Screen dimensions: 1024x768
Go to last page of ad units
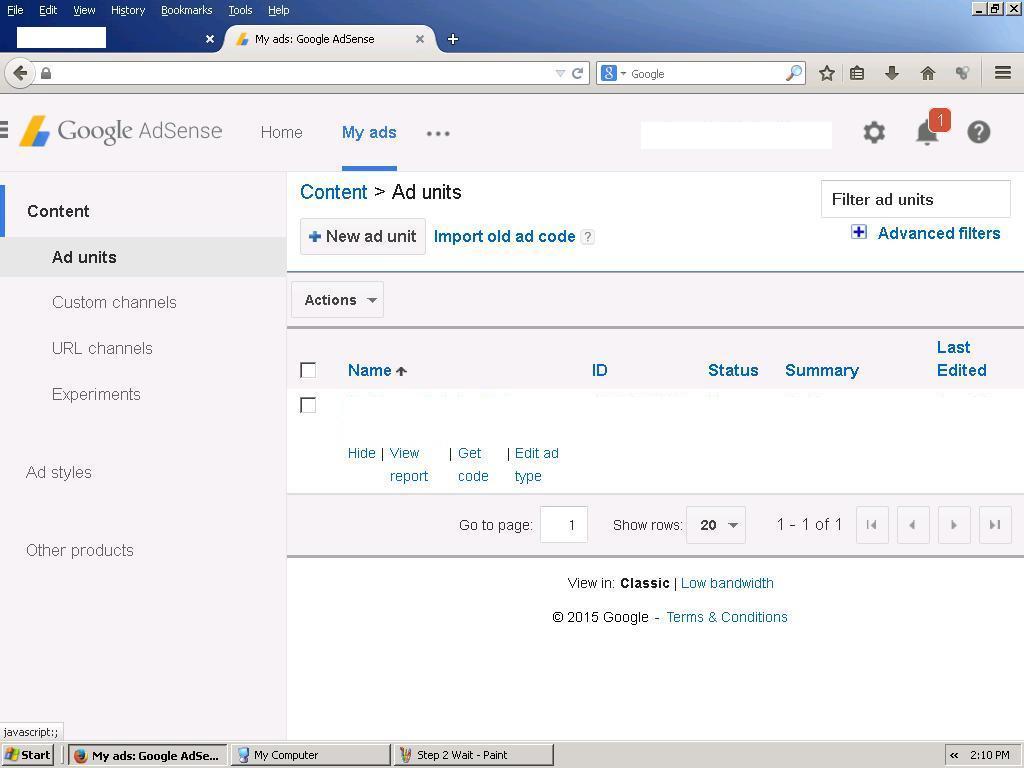[995, 524]
